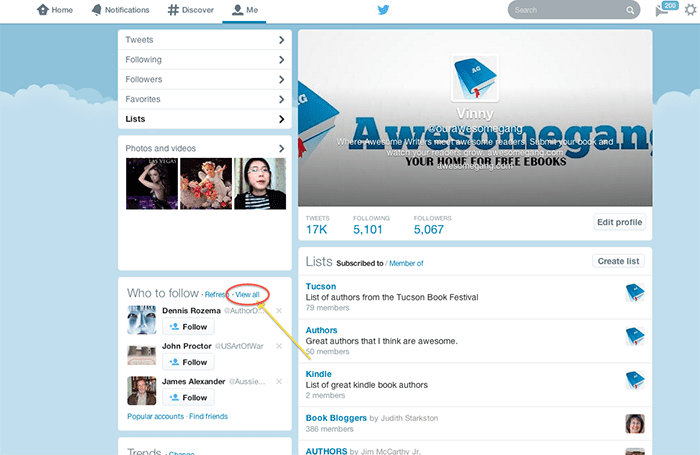Click the 5,101 following count
700x455 pixels.
(x=368, y=230)
